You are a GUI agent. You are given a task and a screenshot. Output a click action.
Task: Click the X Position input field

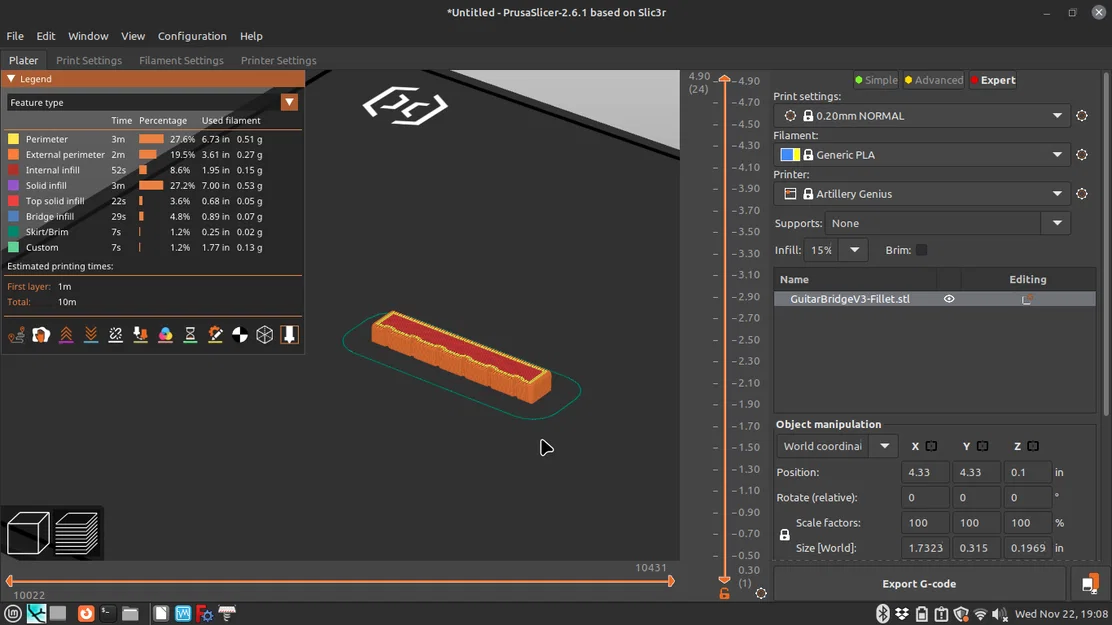click(925, 472)
